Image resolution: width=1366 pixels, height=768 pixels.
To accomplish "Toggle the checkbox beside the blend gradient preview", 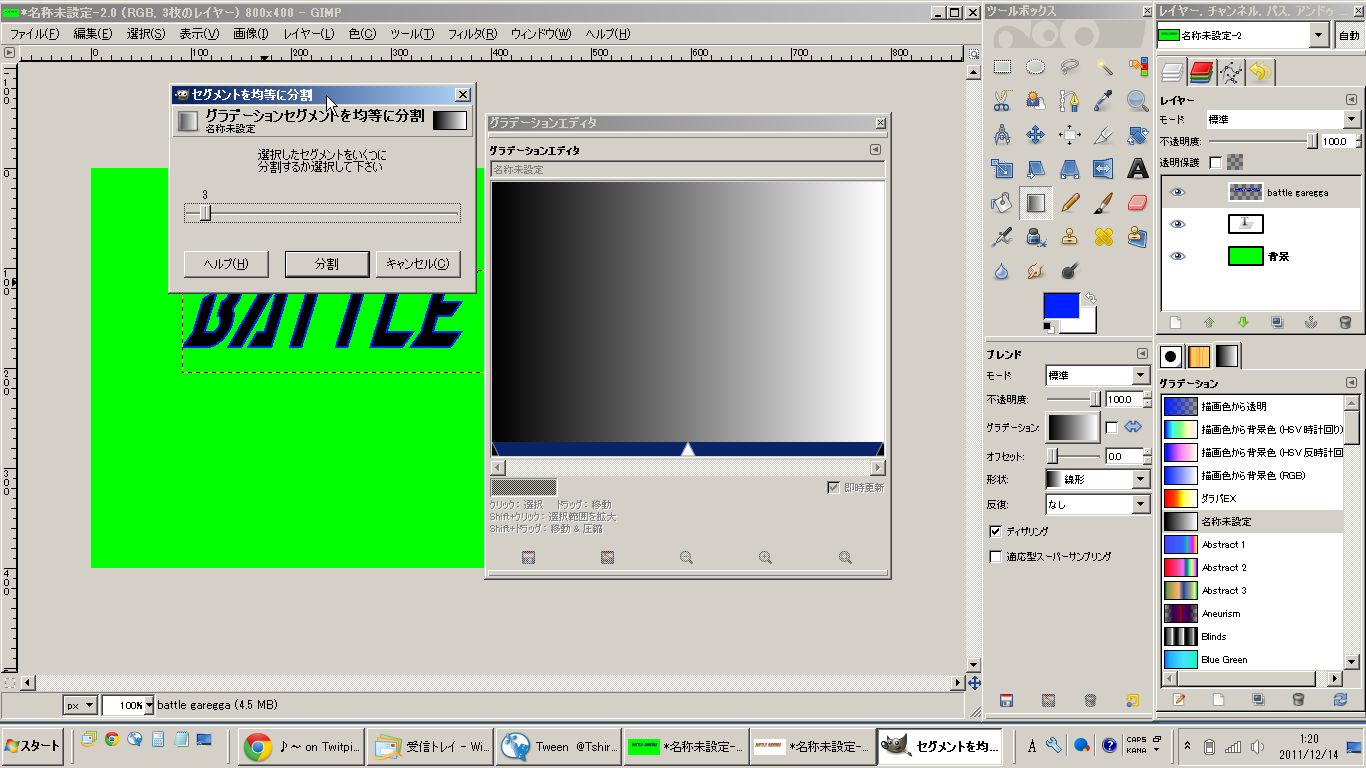I will tap(1111, 427).
